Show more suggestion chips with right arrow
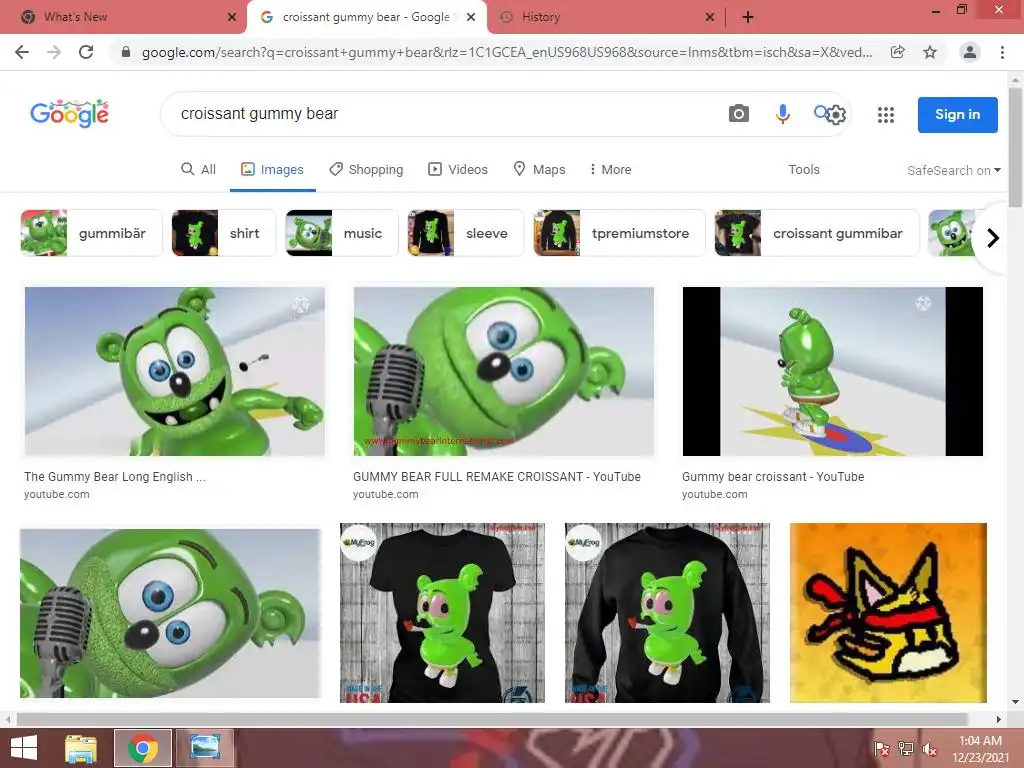This screenshot has width=1024, height=768. [993, 238]
